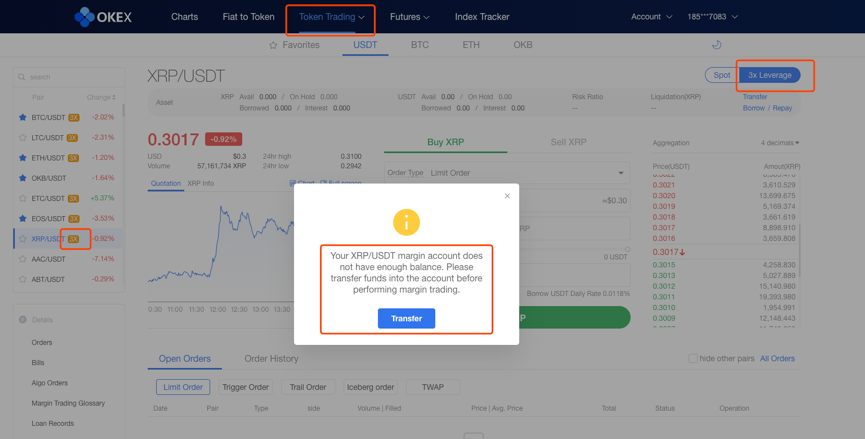Open Orders in Details sidebar
Screen dimensions: 865x439
point(42,342)
